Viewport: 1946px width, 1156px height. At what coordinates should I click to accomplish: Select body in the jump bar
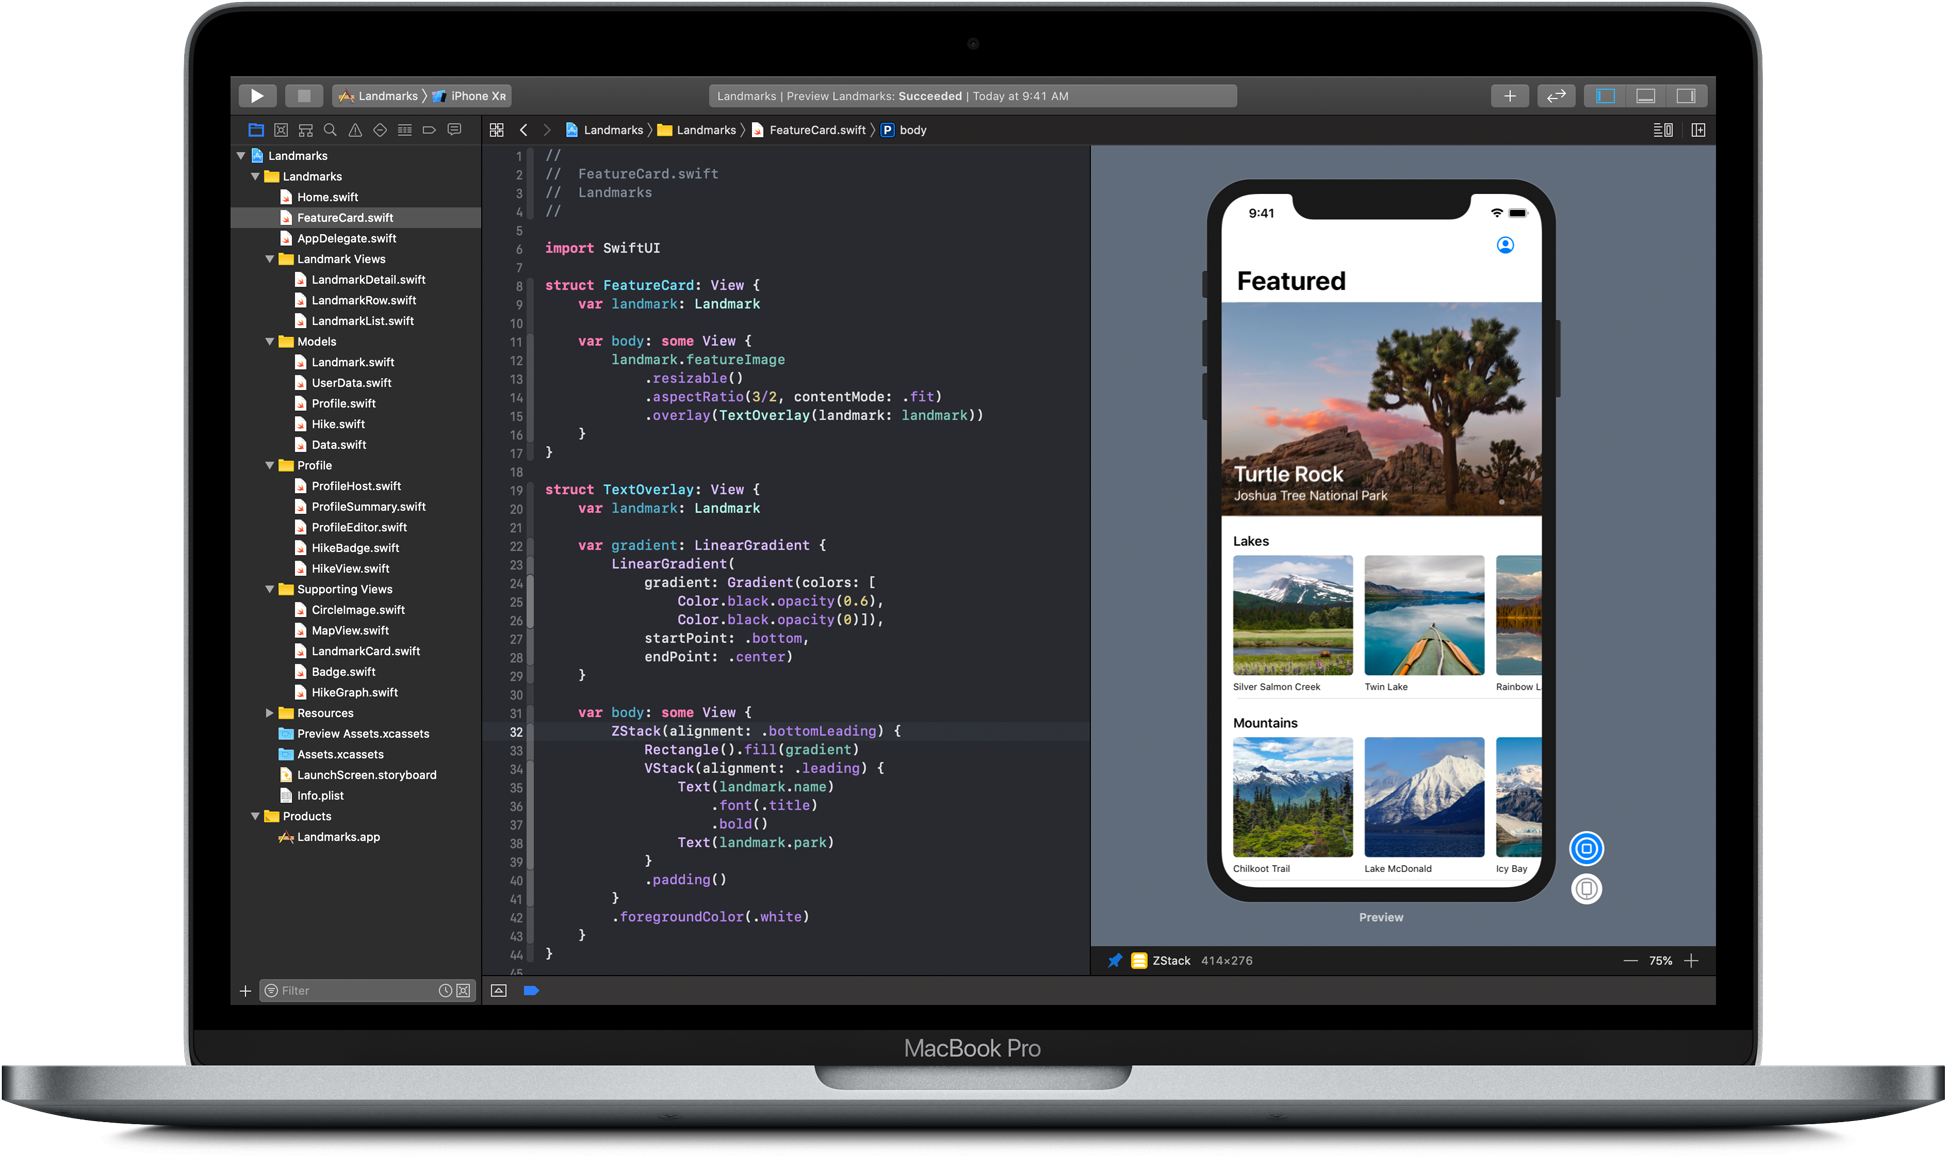point(912,130)
